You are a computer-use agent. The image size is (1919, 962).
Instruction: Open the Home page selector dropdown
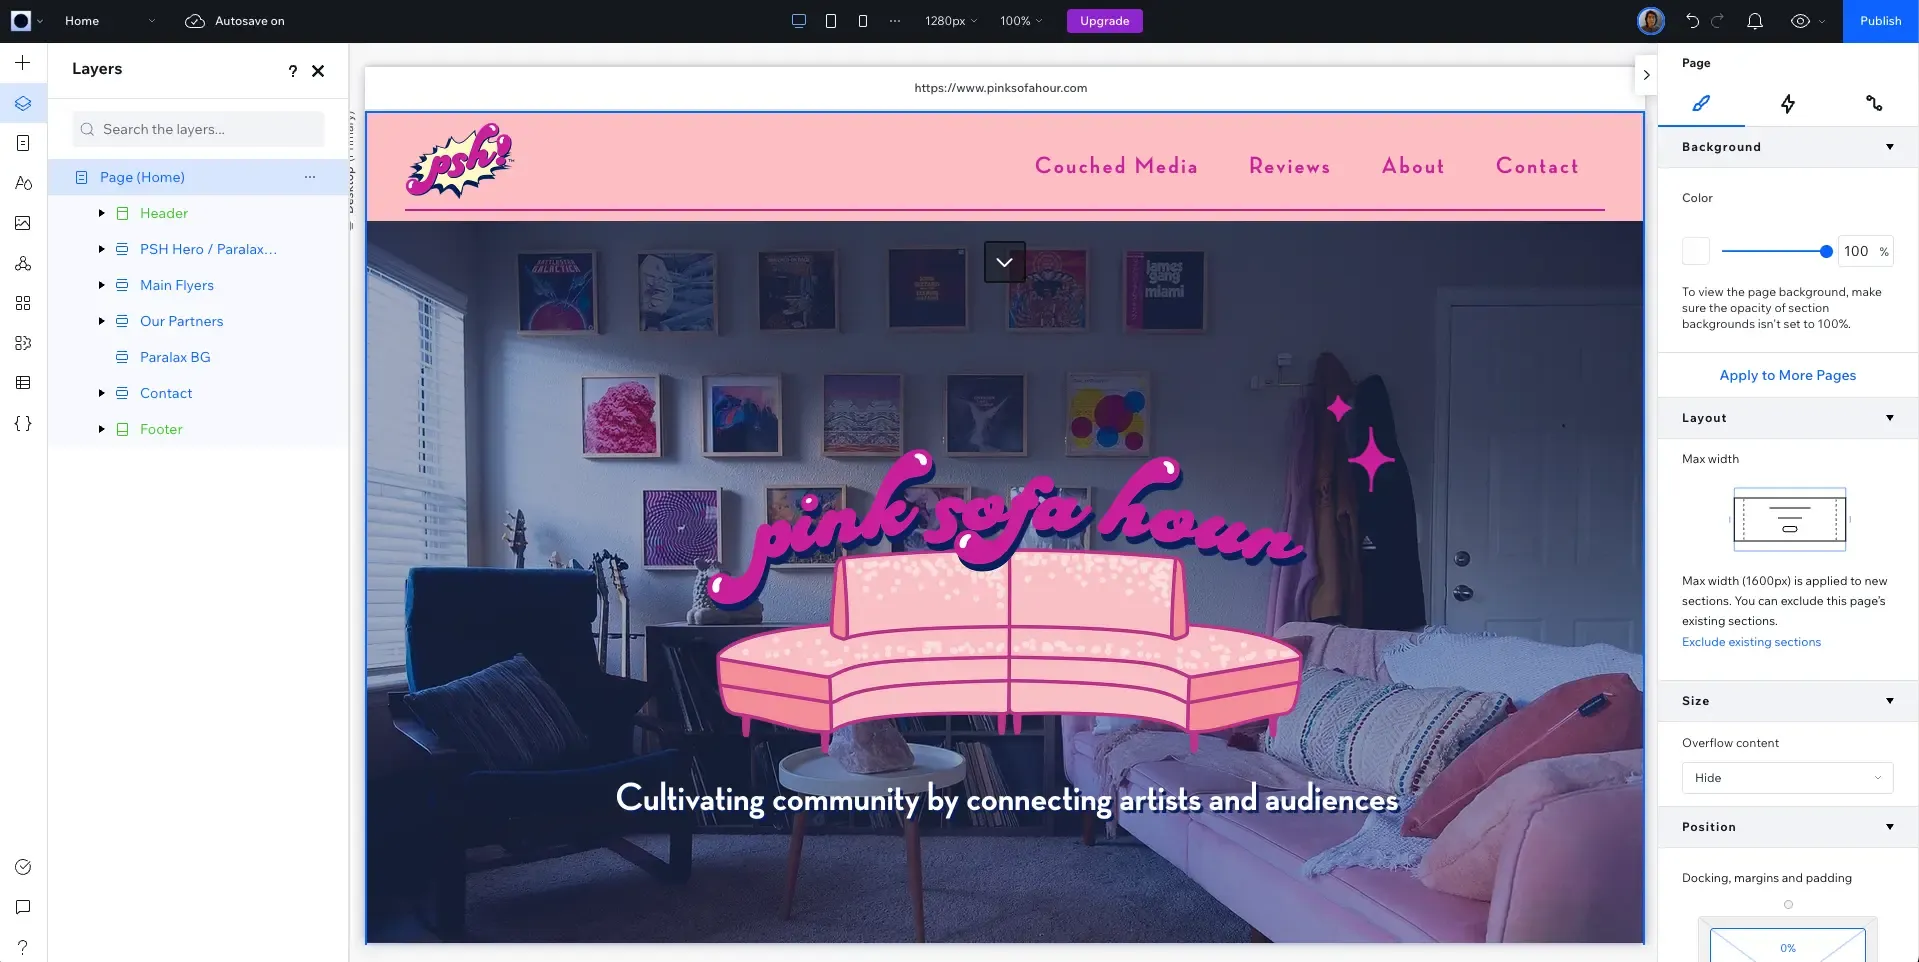(110, 21)
